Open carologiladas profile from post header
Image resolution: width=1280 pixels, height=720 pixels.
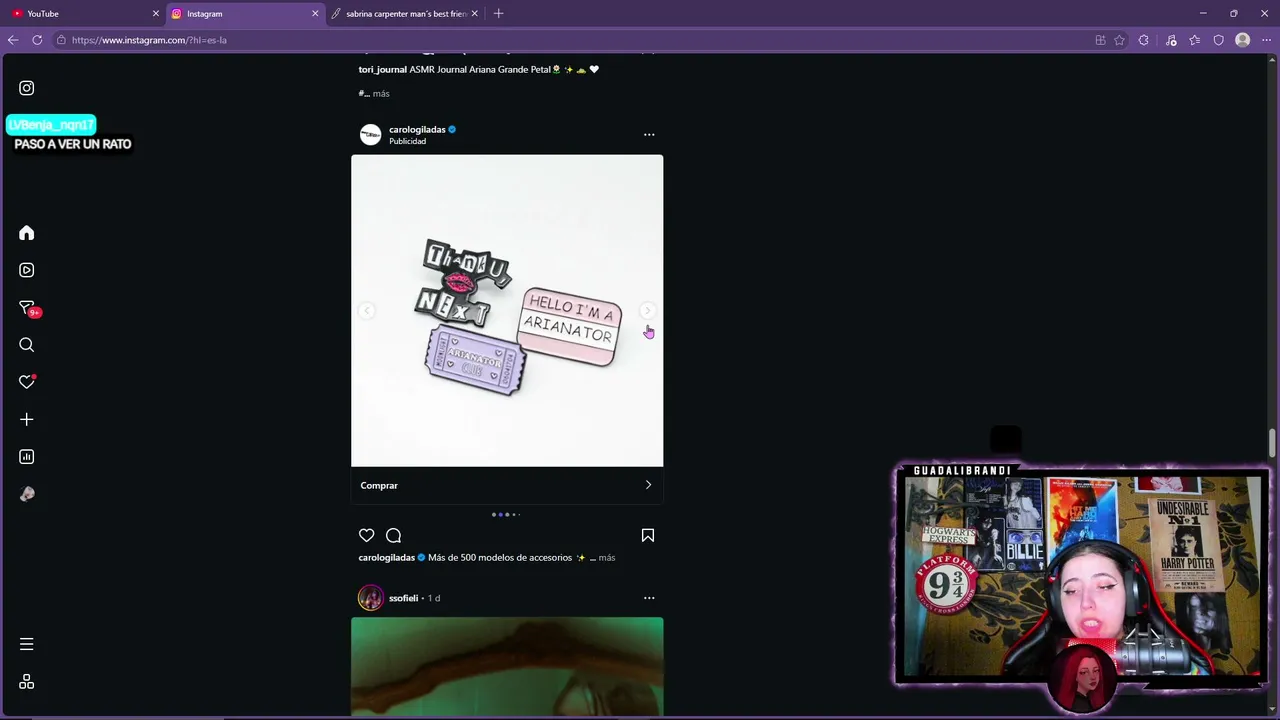click(417, 130)
